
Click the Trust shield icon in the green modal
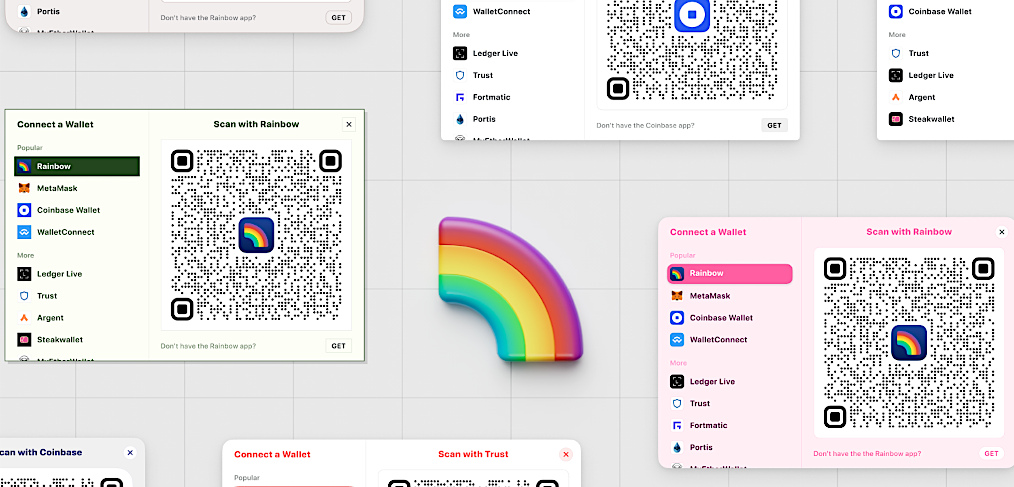click(x=24, y=296)
